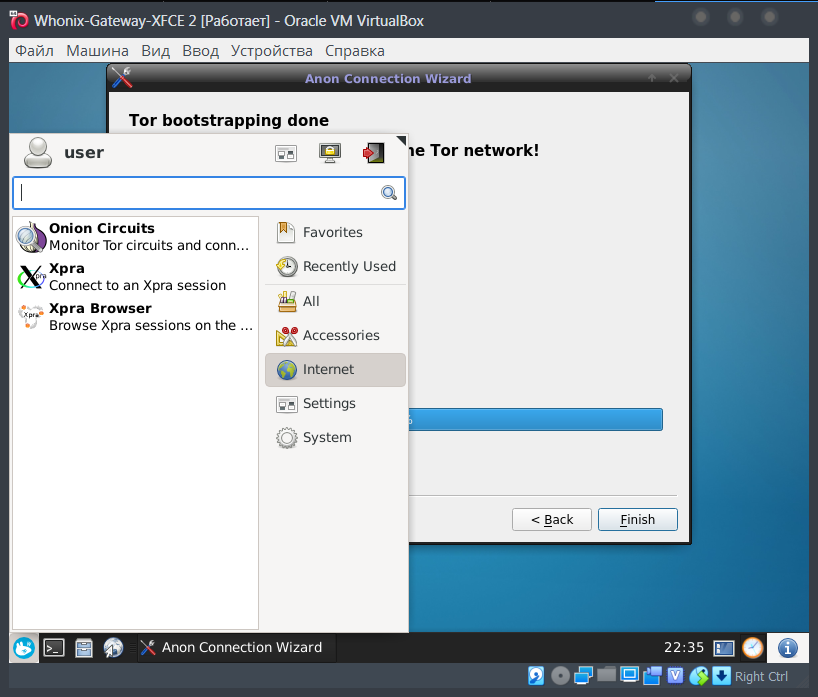Open the Устройства menu in VirtualBox

coord(271,51)
